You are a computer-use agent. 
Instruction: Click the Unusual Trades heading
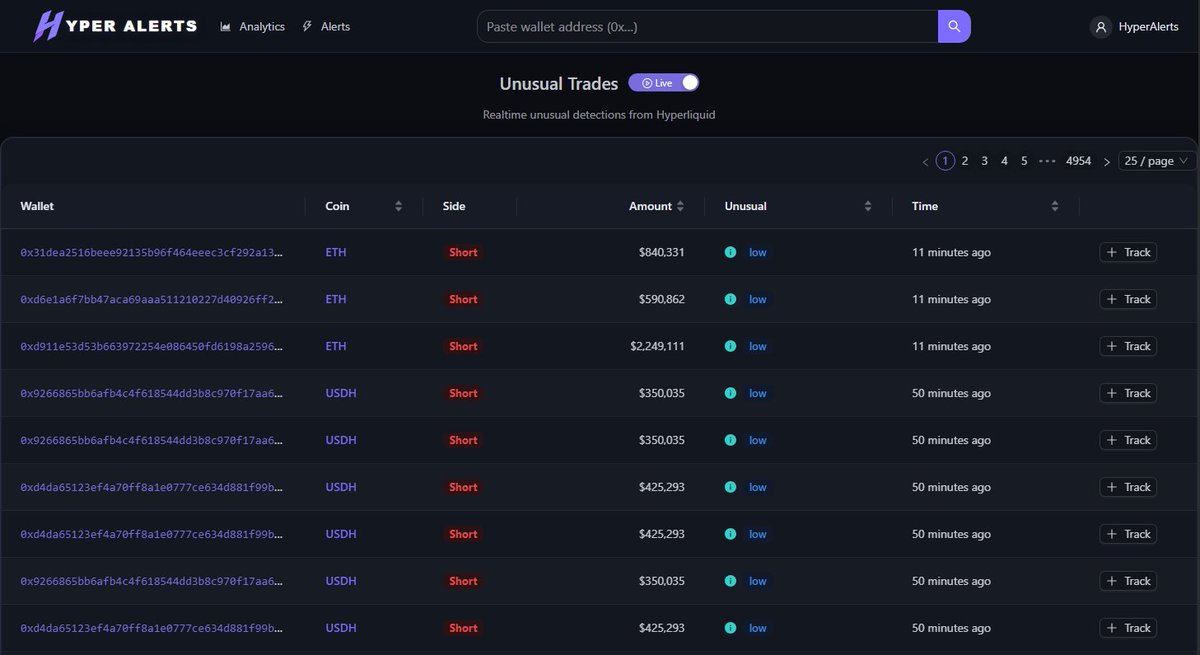(x=559, y=83)
